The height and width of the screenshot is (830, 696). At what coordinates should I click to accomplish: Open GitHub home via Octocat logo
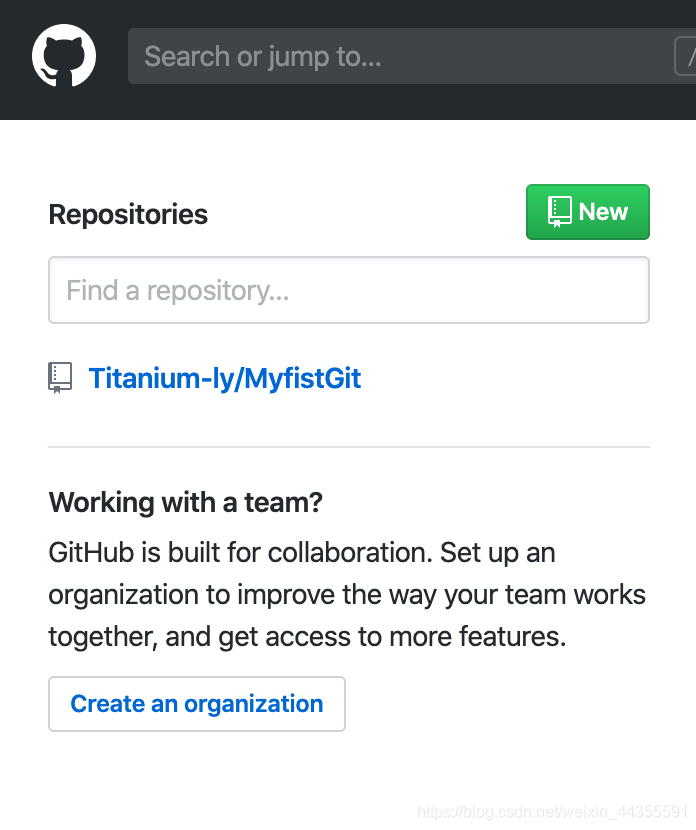64,56
